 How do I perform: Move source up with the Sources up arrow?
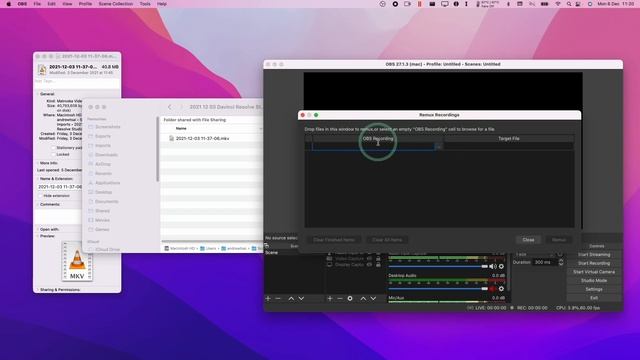point(363,299)
